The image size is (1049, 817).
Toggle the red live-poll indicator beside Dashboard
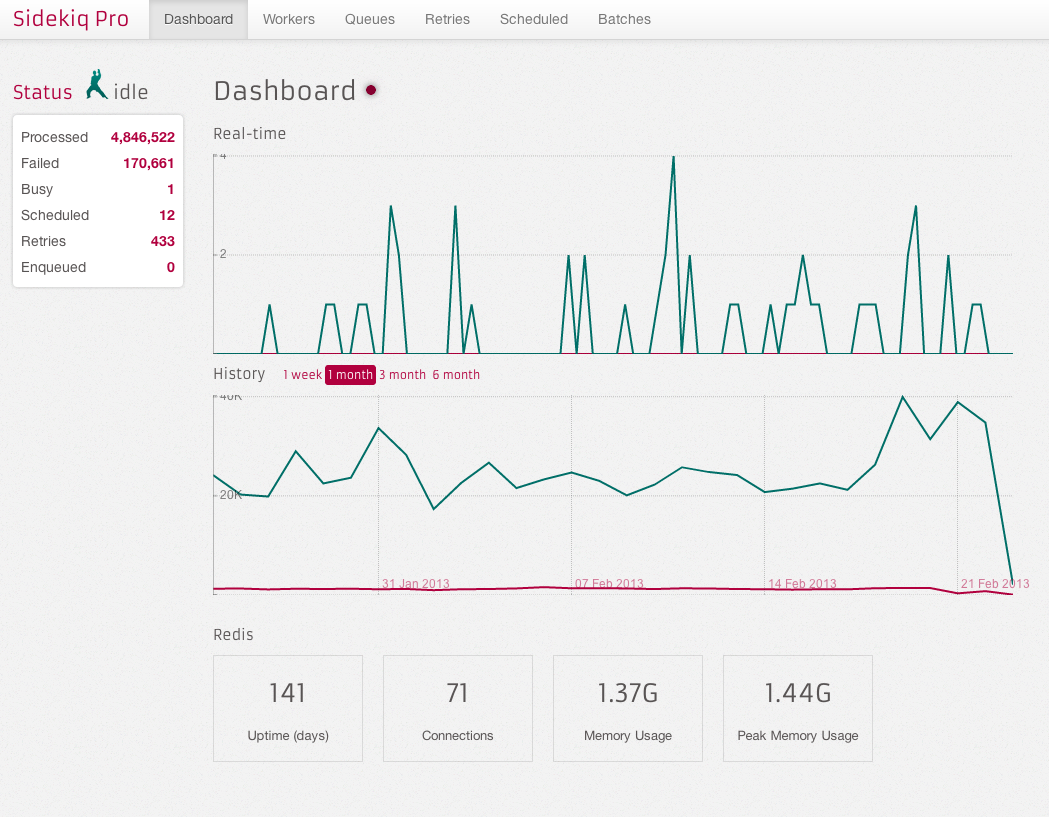(x=371, y=90)
